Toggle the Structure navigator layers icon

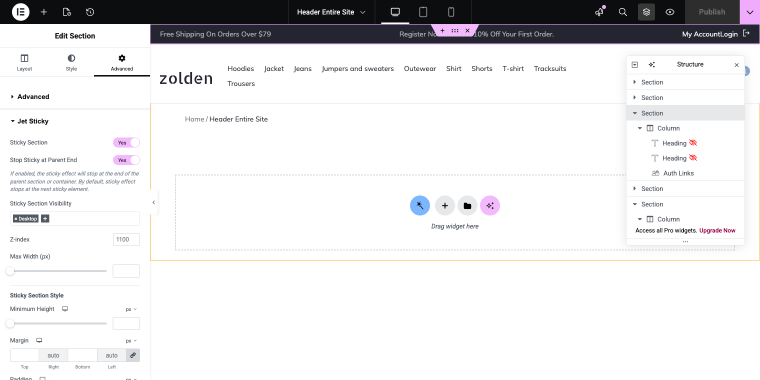pyautogui.click(x=647, y=12)
